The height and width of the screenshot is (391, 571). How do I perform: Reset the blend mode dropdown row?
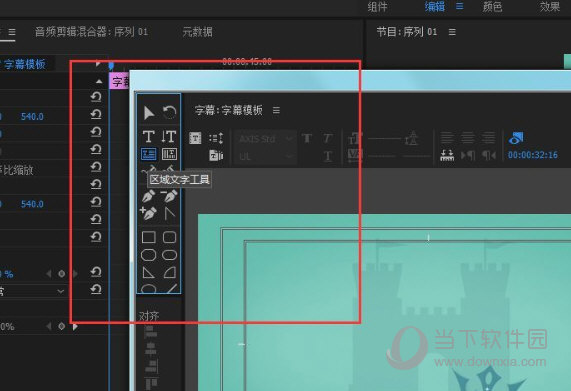[95, 289]
